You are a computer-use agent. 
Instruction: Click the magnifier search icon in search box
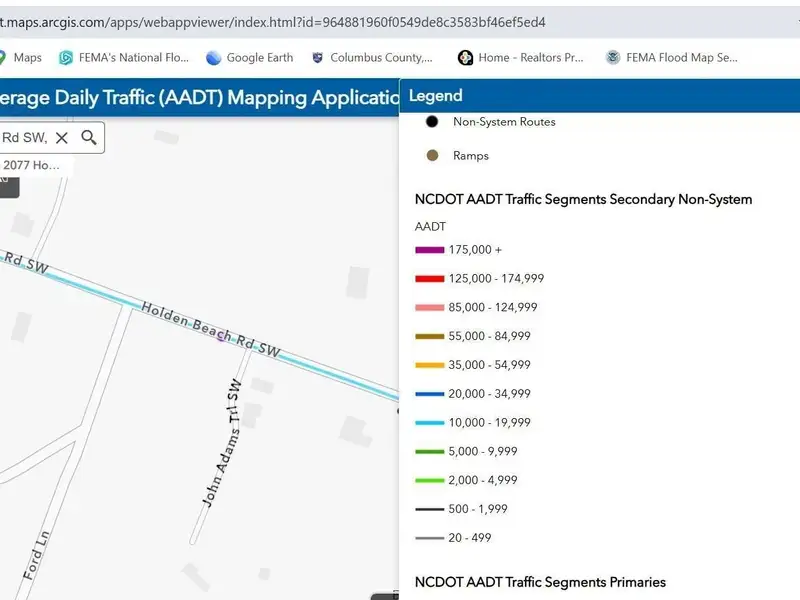(x=89, y=138)
